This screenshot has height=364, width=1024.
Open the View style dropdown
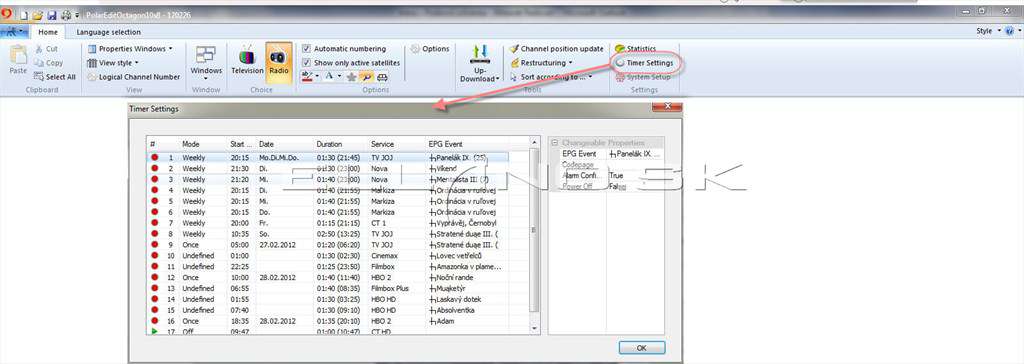(114, 63)
